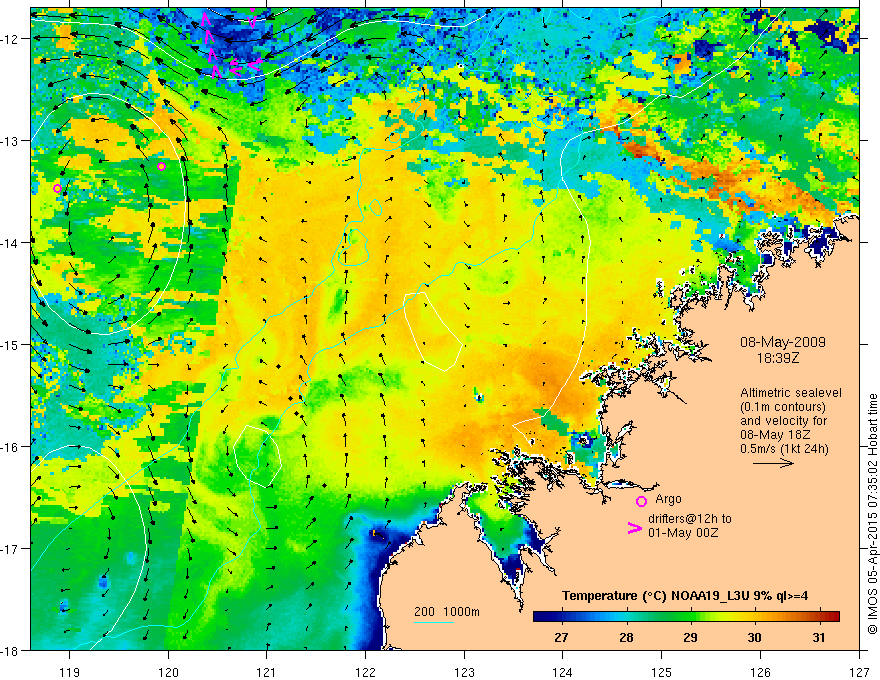880x680 pixels.
Task: Click the white closed contour near 121E, 16S
Action: pos(257,456)
